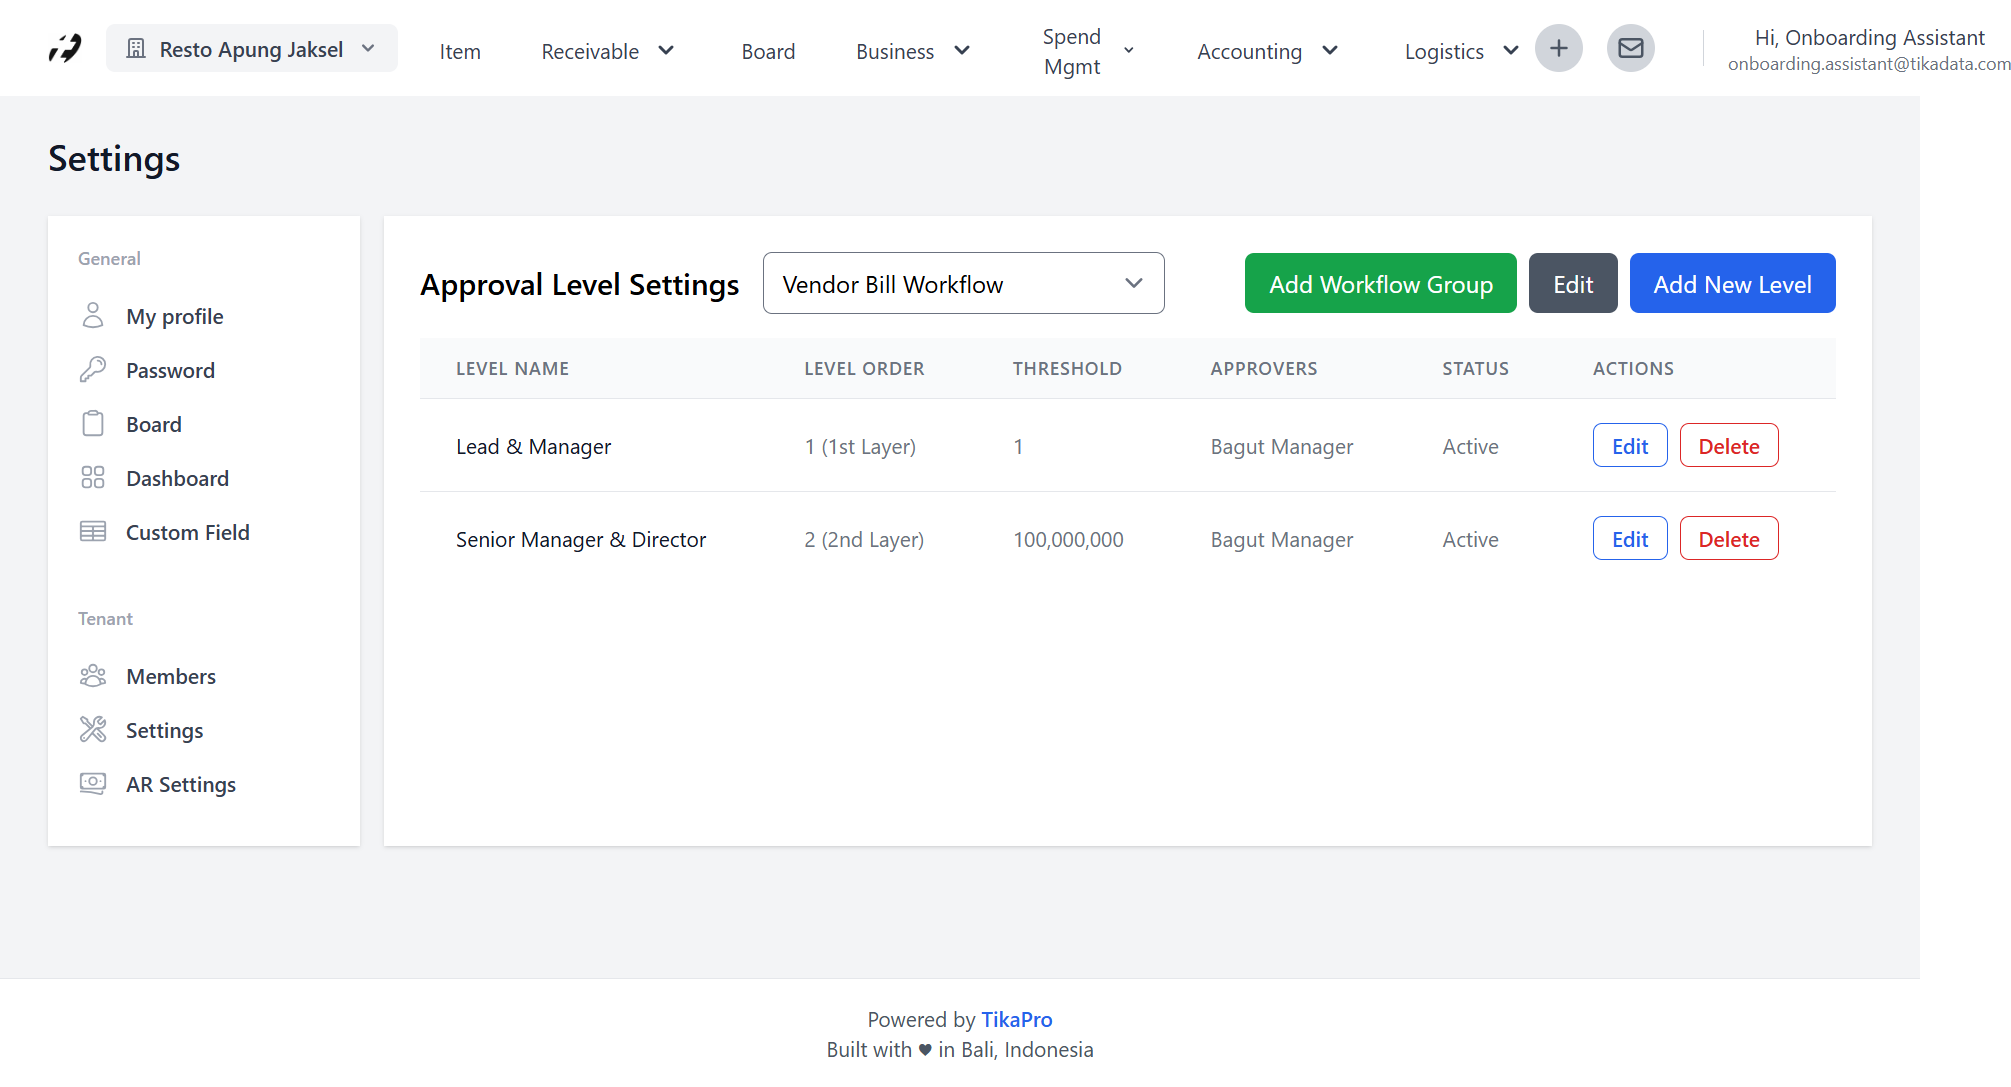
Task: Expand the Logistics navigation dropdown
Action: (1459, 51)
